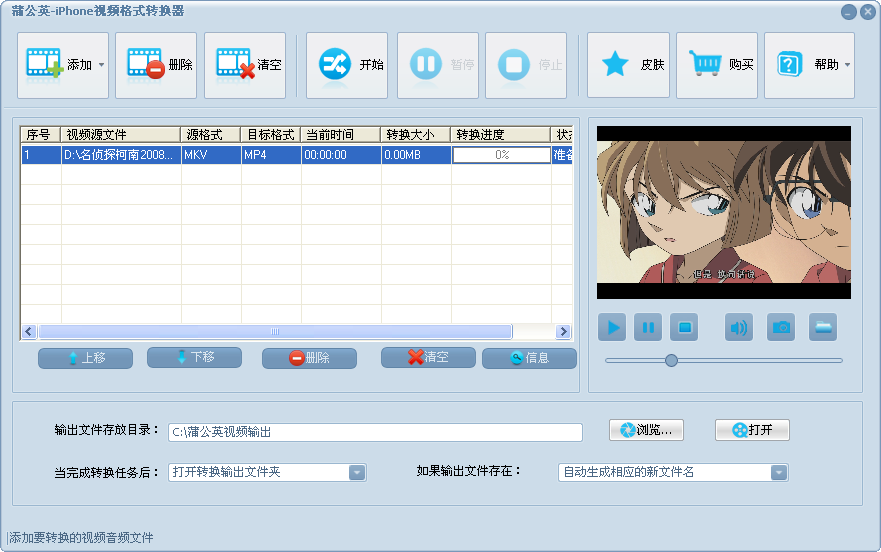Play the preview video

612,327
